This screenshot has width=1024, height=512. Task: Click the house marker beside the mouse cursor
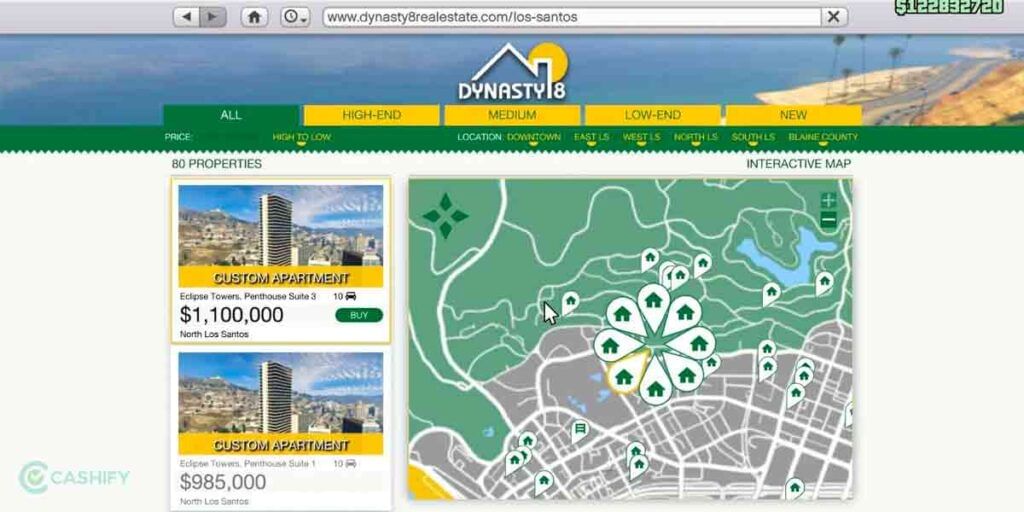(571, 302)
